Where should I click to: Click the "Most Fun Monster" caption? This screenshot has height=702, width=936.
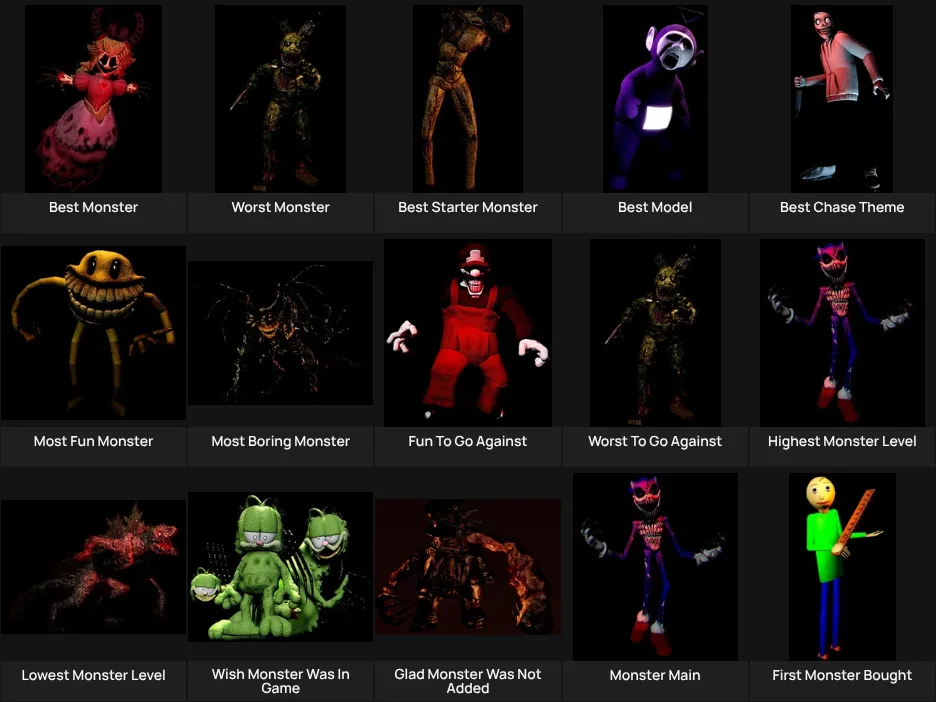(93, 441)
